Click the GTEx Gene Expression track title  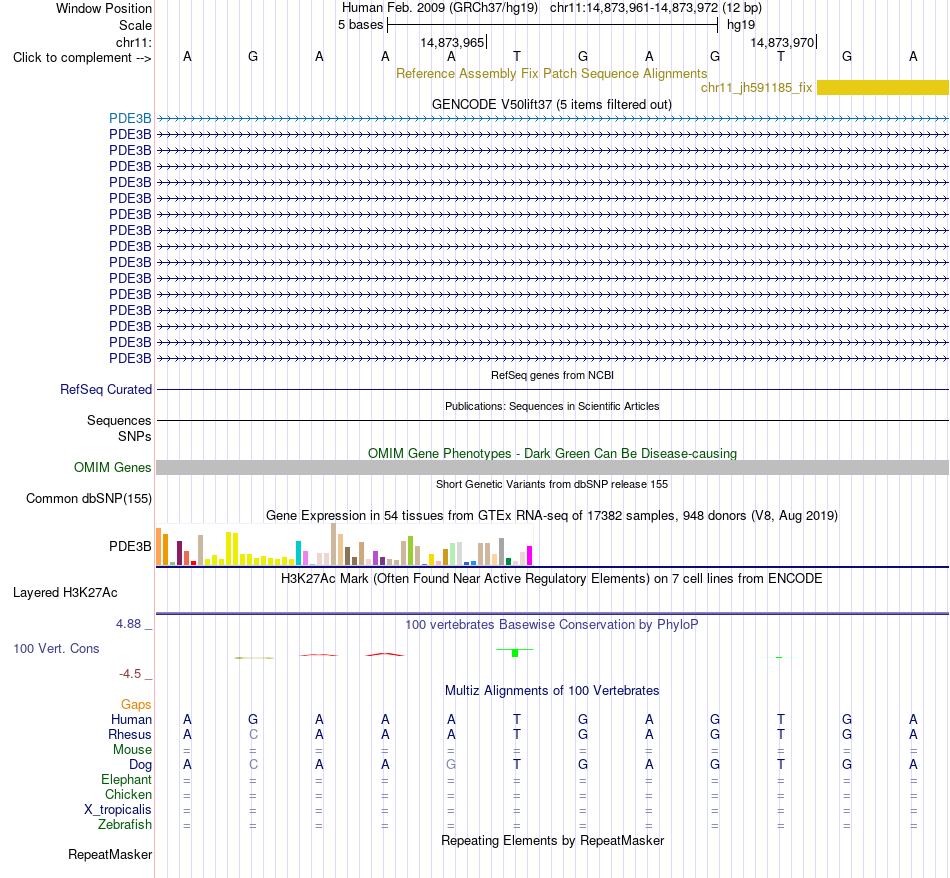click(x=552, y=516)
